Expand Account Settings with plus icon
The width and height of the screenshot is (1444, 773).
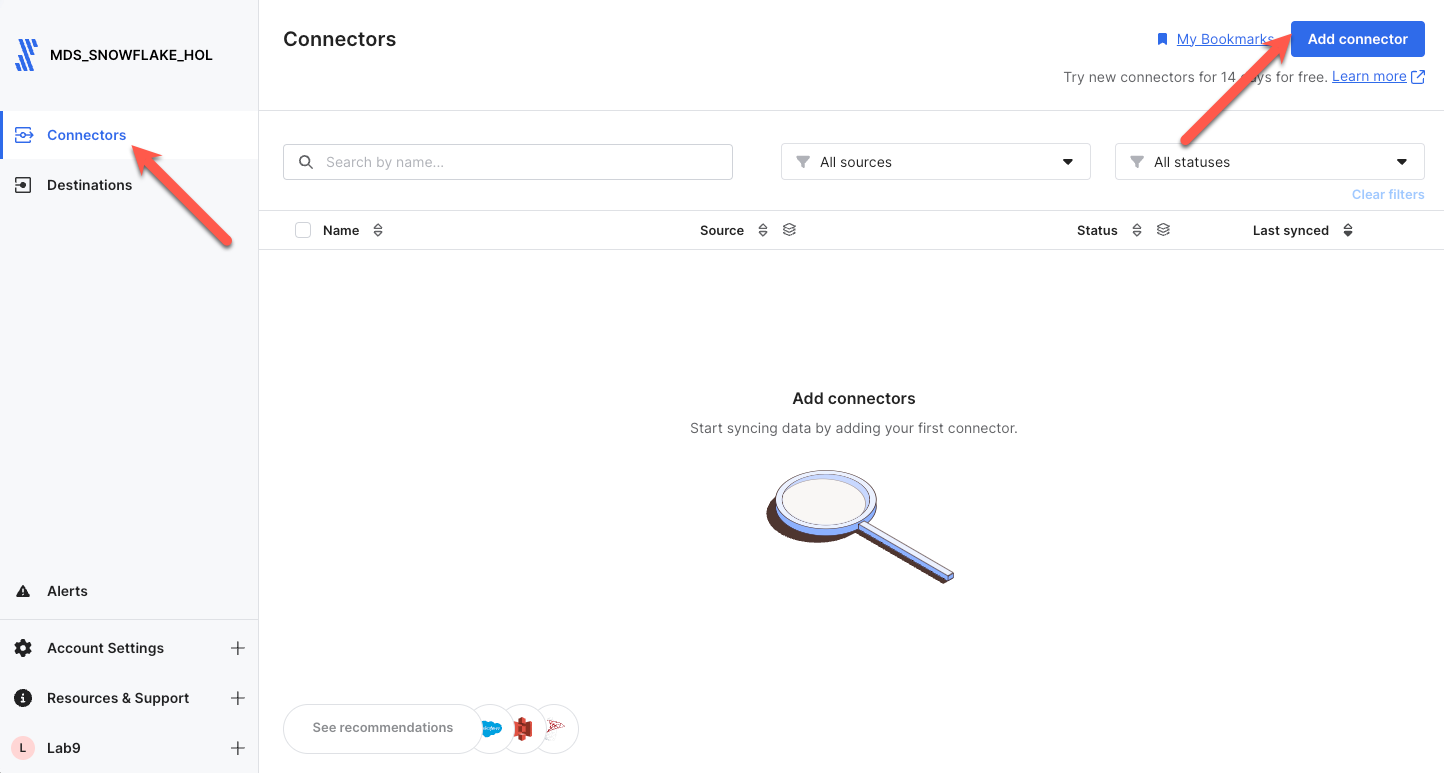point(238,648)
